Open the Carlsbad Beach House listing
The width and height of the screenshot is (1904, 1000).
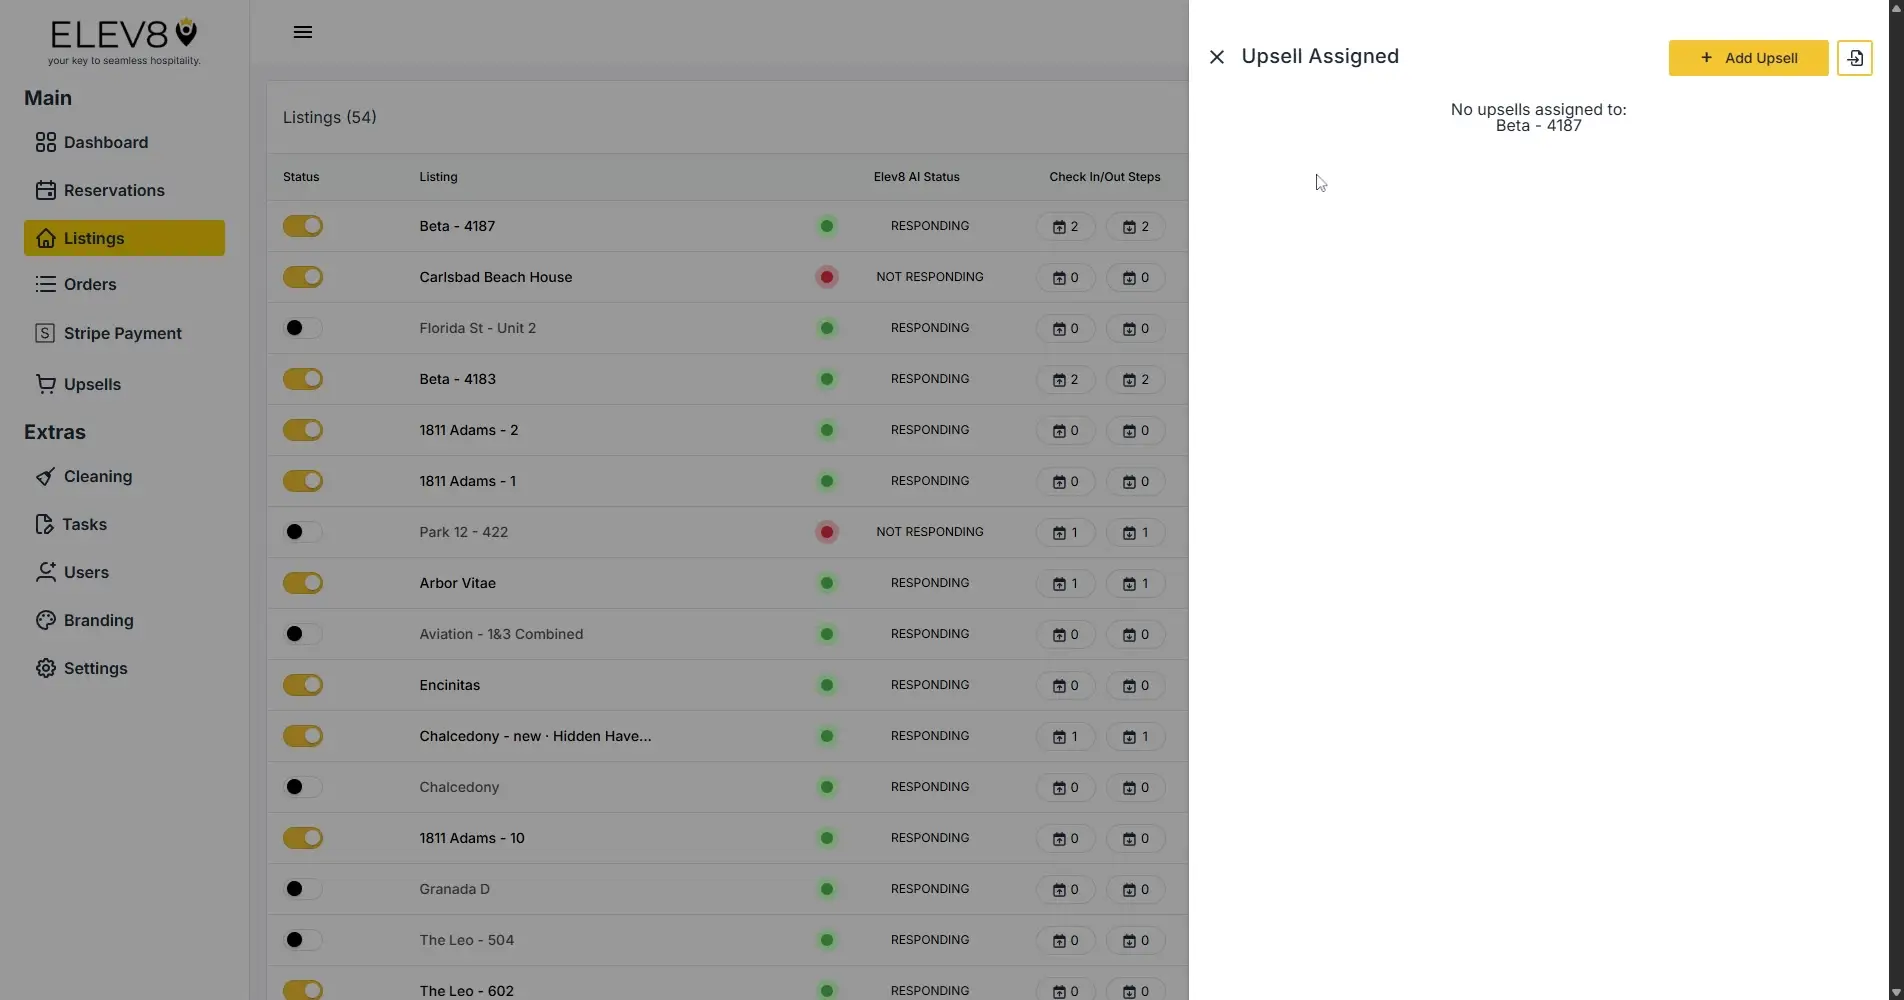(495, 277)
